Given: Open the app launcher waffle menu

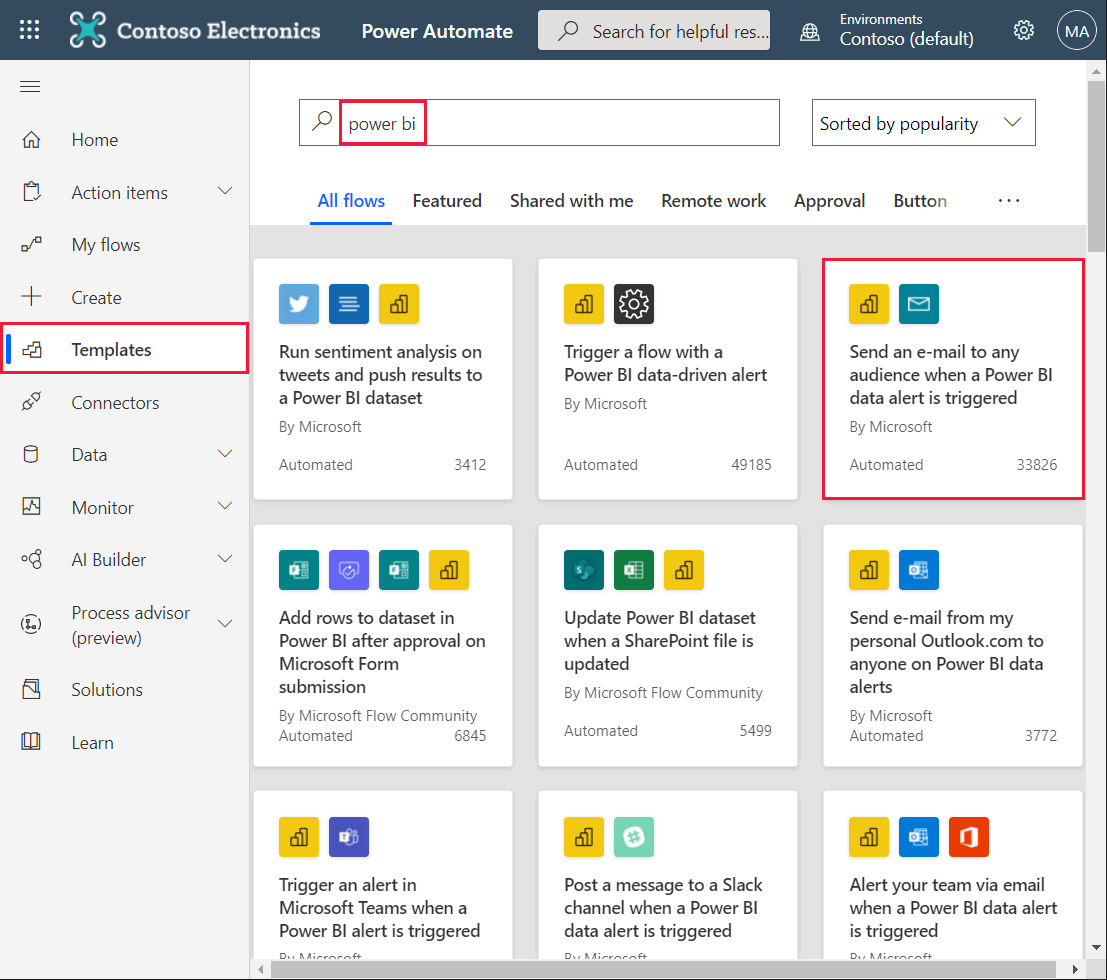Looking at the screenshot, I should 29,30.
